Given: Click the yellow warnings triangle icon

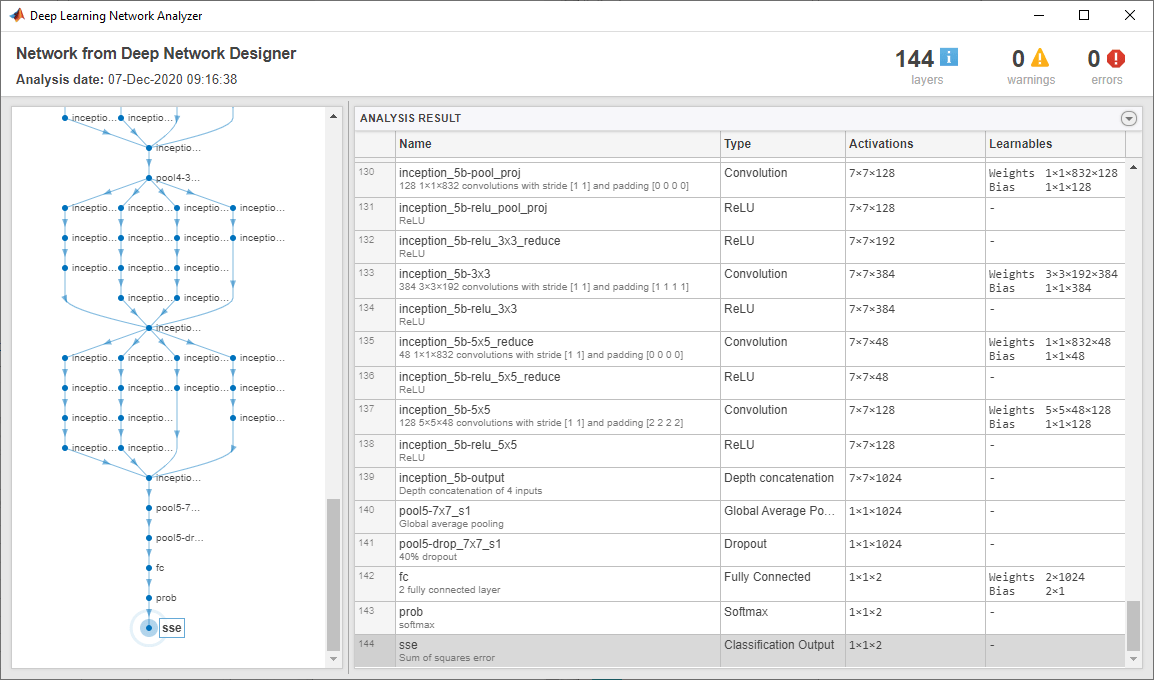Looking at the screenshot, I should (x=1040, y=58).
